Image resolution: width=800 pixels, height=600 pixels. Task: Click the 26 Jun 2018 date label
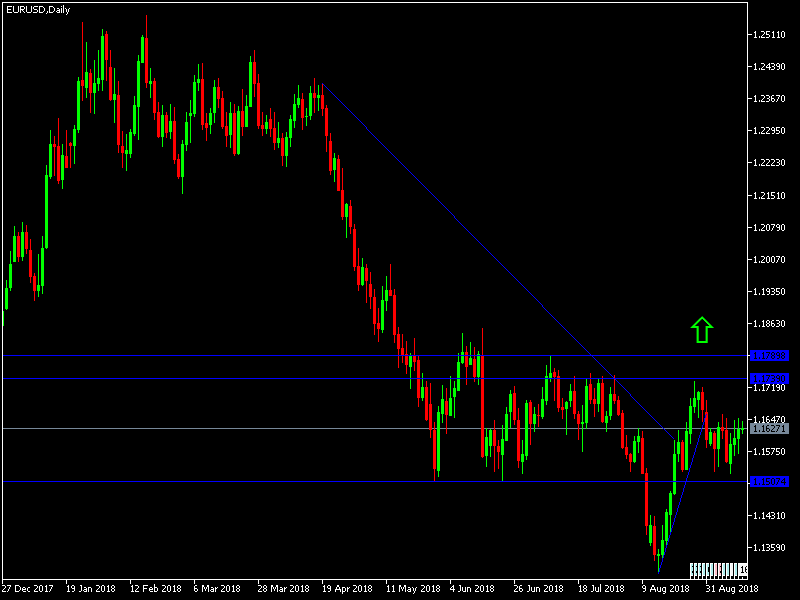pos(538,589)
